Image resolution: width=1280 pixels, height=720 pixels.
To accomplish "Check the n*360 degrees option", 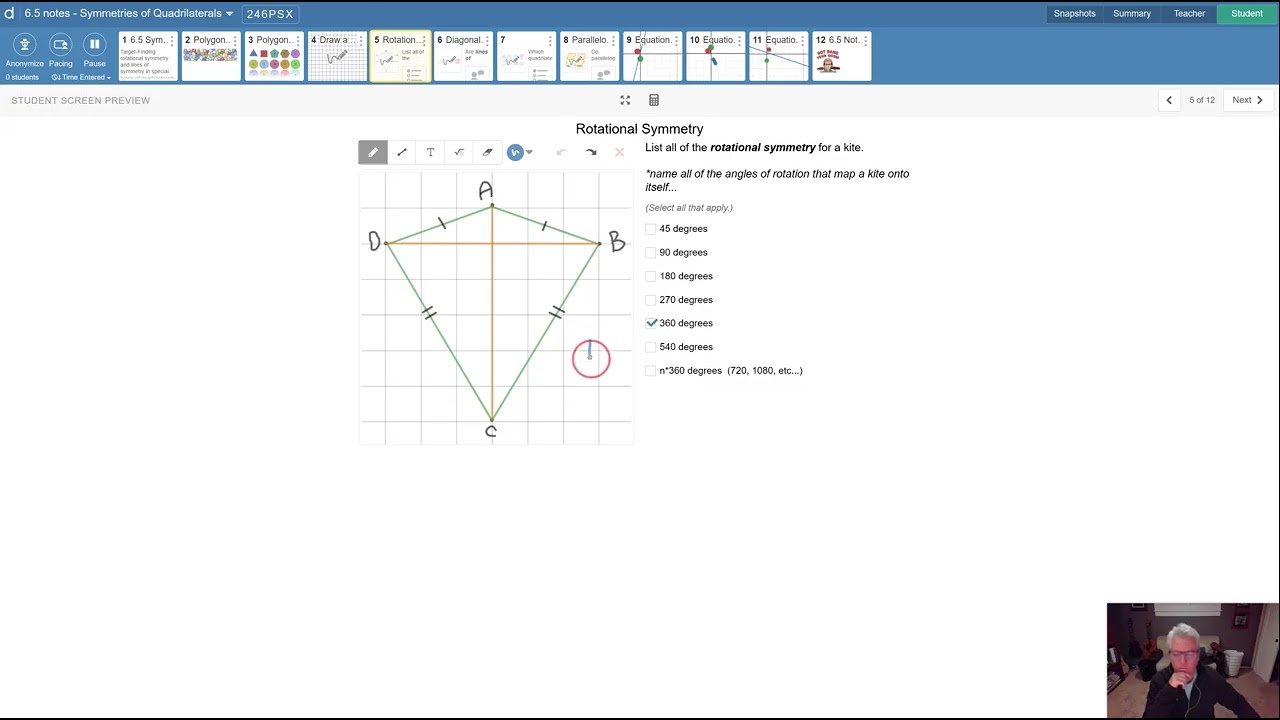I will [651, 371].
